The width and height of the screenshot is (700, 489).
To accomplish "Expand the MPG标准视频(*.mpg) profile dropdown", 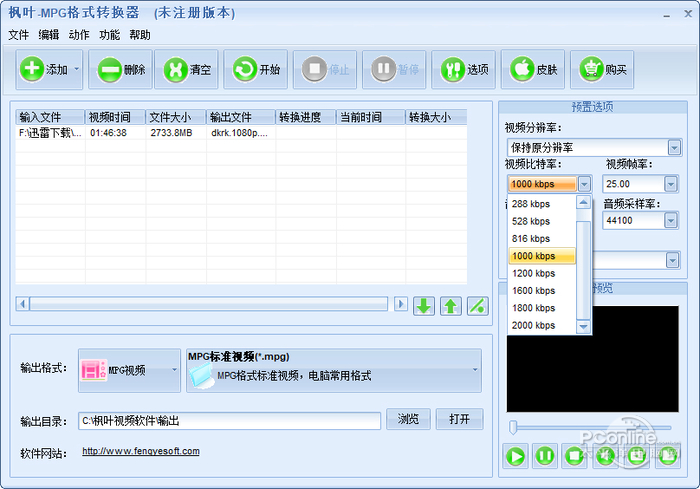I will 475,370.
